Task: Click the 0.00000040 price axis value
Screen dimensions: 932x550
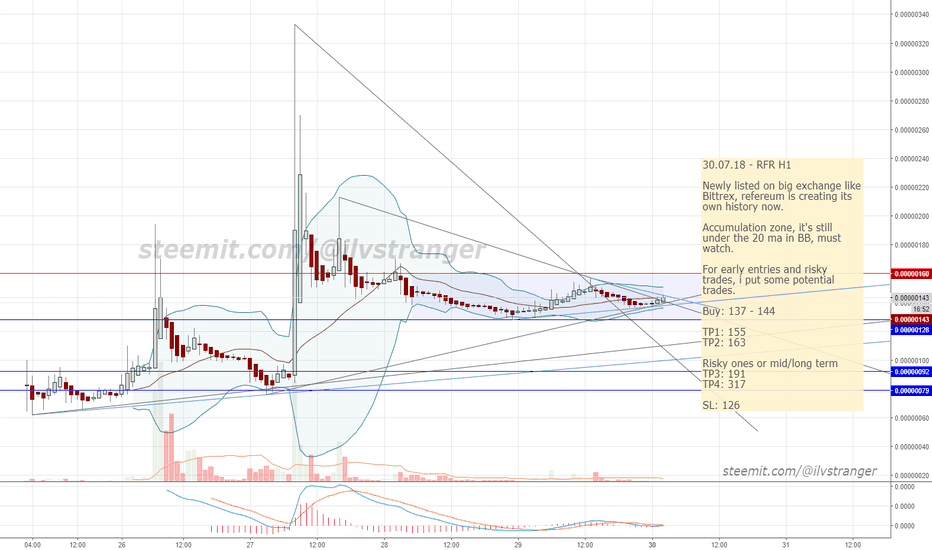Action: click(912, 447)
